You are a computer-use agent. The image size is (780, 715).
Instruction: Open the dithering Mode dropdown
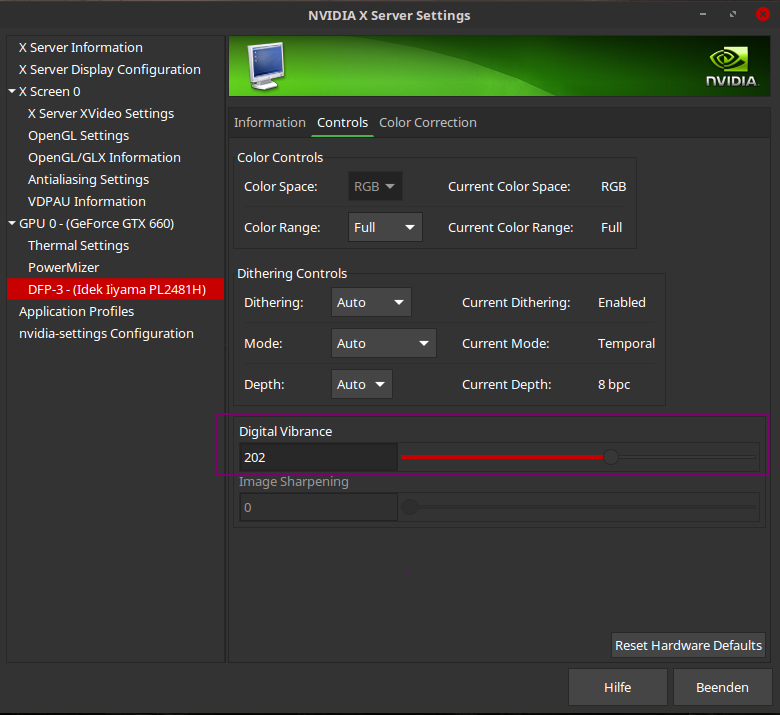(384, 343)
